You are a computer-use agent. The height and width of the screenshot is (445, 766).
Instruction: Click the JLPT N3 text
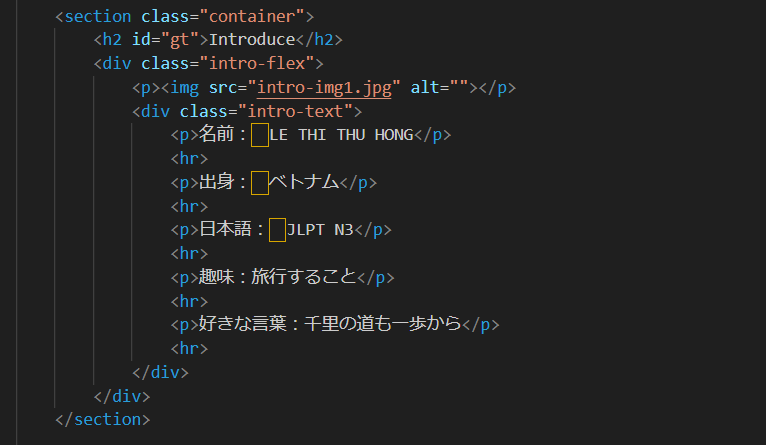point(320,230)
